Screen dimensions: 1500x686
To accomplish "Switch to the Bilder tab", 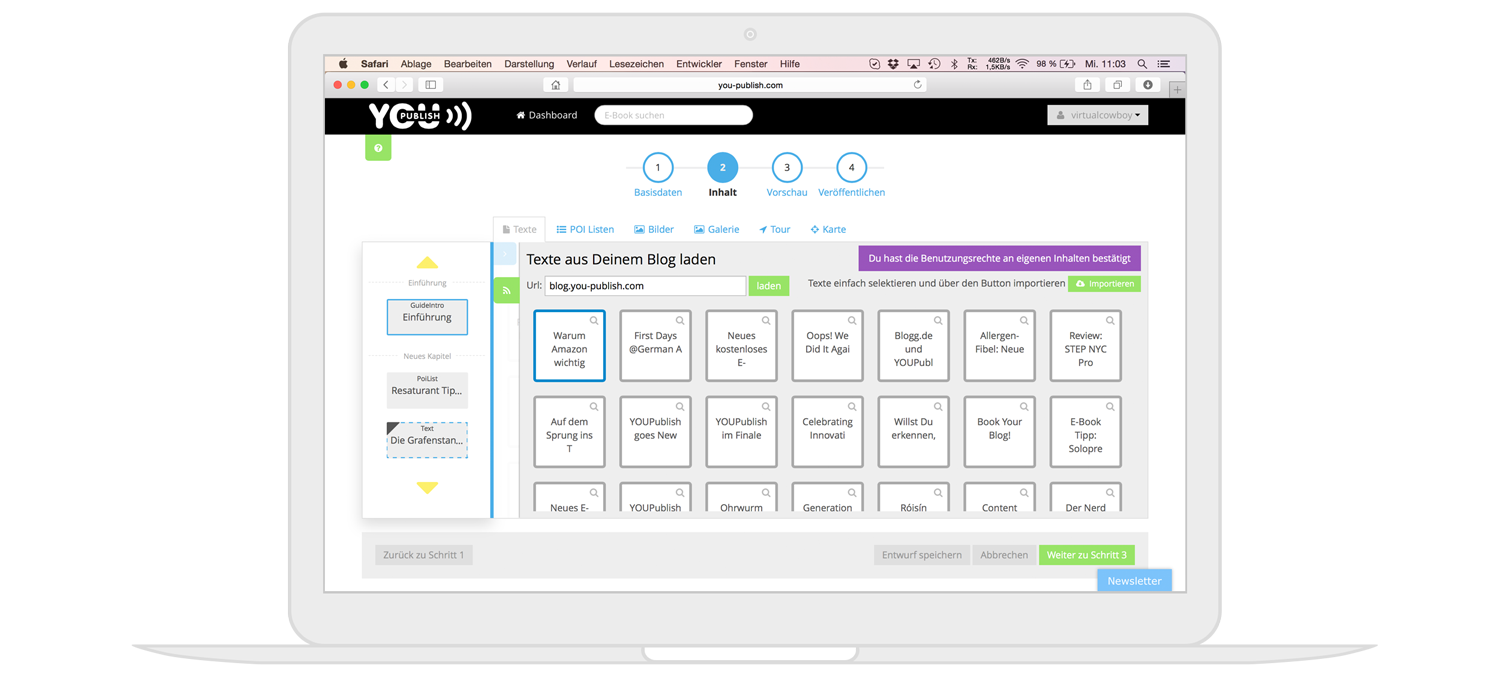I will pos(654,229).
